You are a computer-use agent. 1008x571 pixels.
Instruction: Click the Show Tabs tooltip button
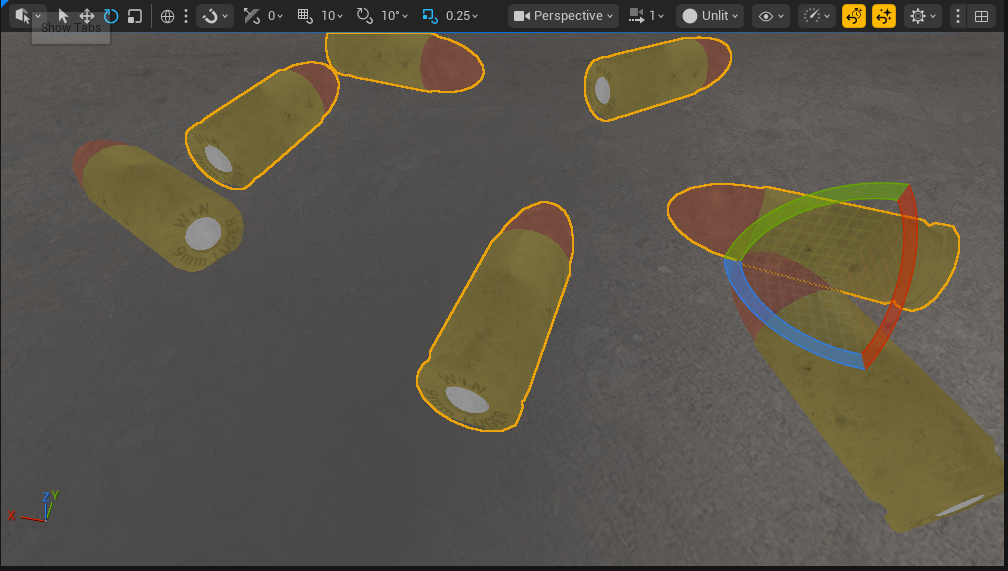pyautogui.click(x=71, y=28)
